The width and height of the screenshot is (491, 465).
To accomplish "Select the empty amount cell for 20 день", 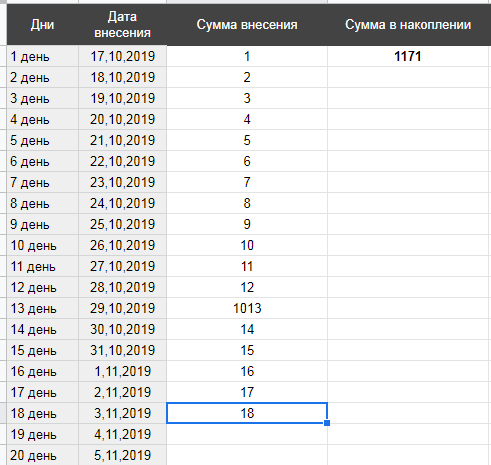I will pyautogui.click(x=247, y=455).
